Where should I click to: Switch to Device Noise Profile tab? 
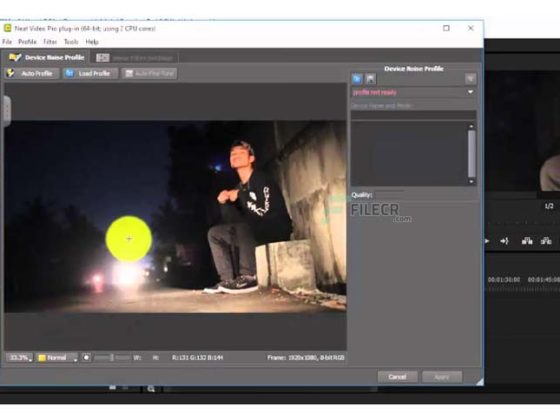click(46, 57)
